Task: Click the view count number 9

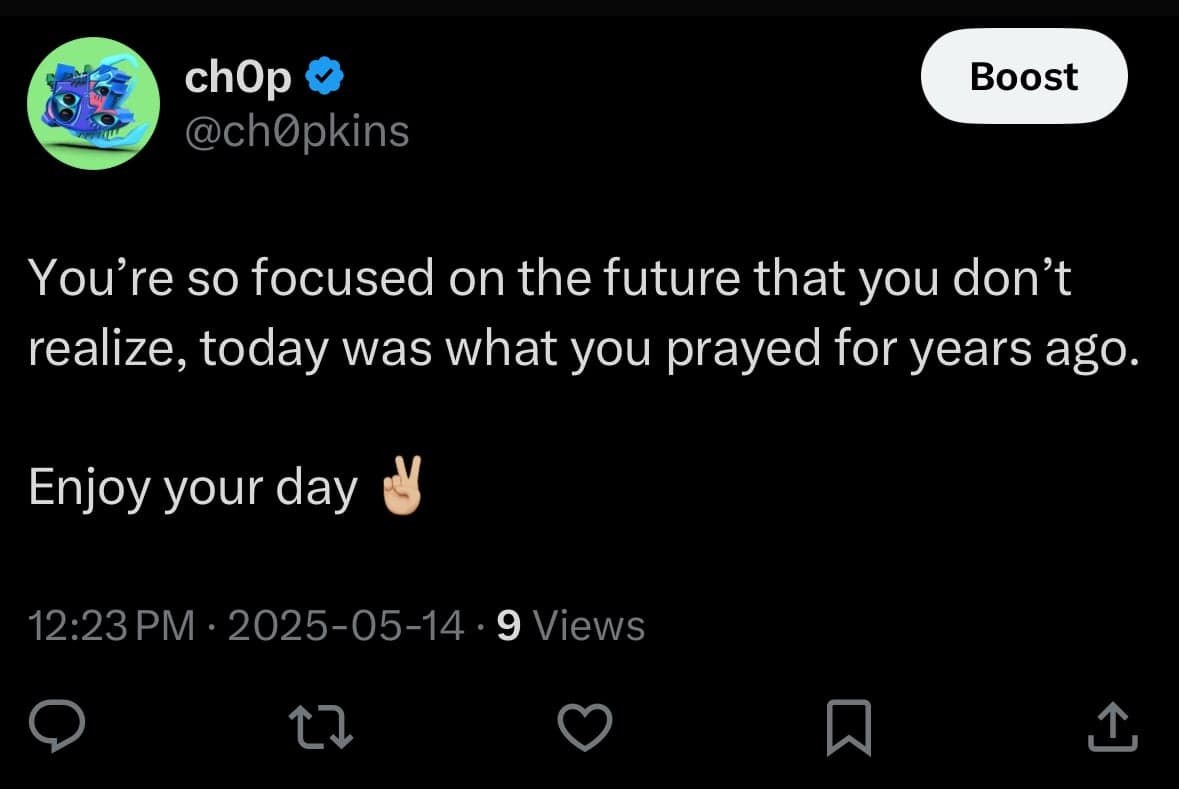Action: point(508,626)
